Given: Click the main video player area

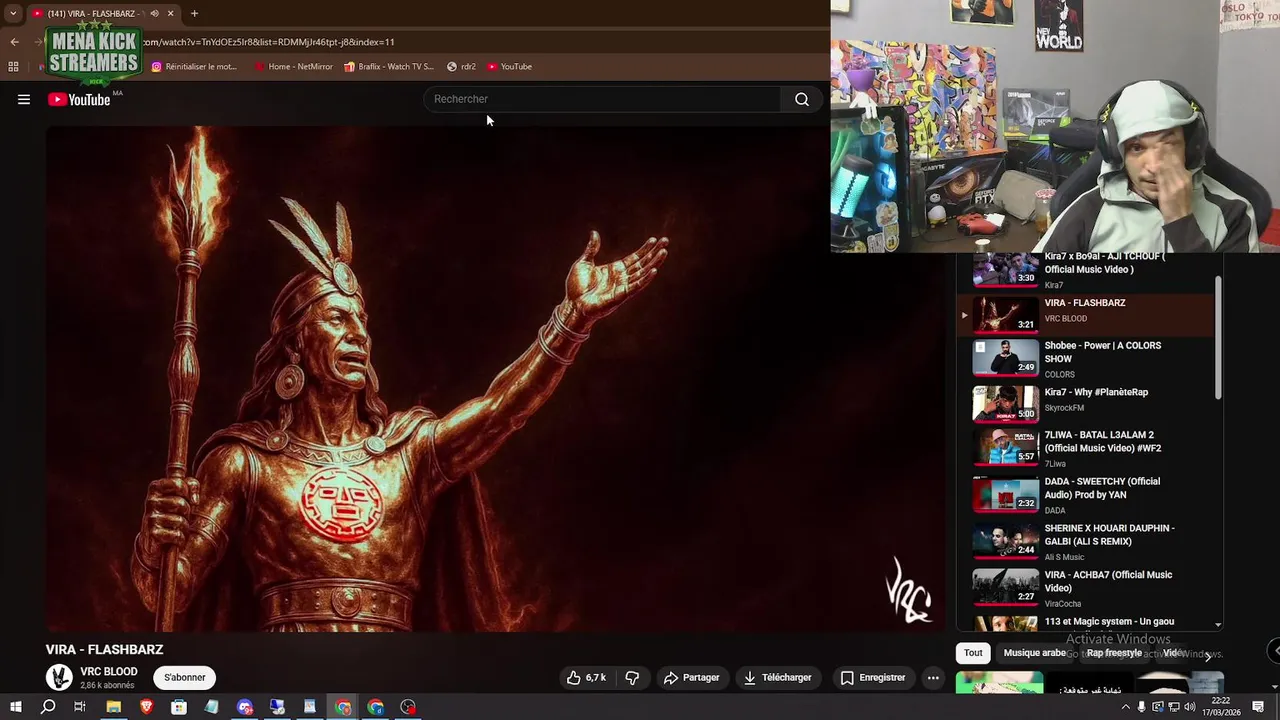Looking at the screenshot, I should click(x=495, y=378).
